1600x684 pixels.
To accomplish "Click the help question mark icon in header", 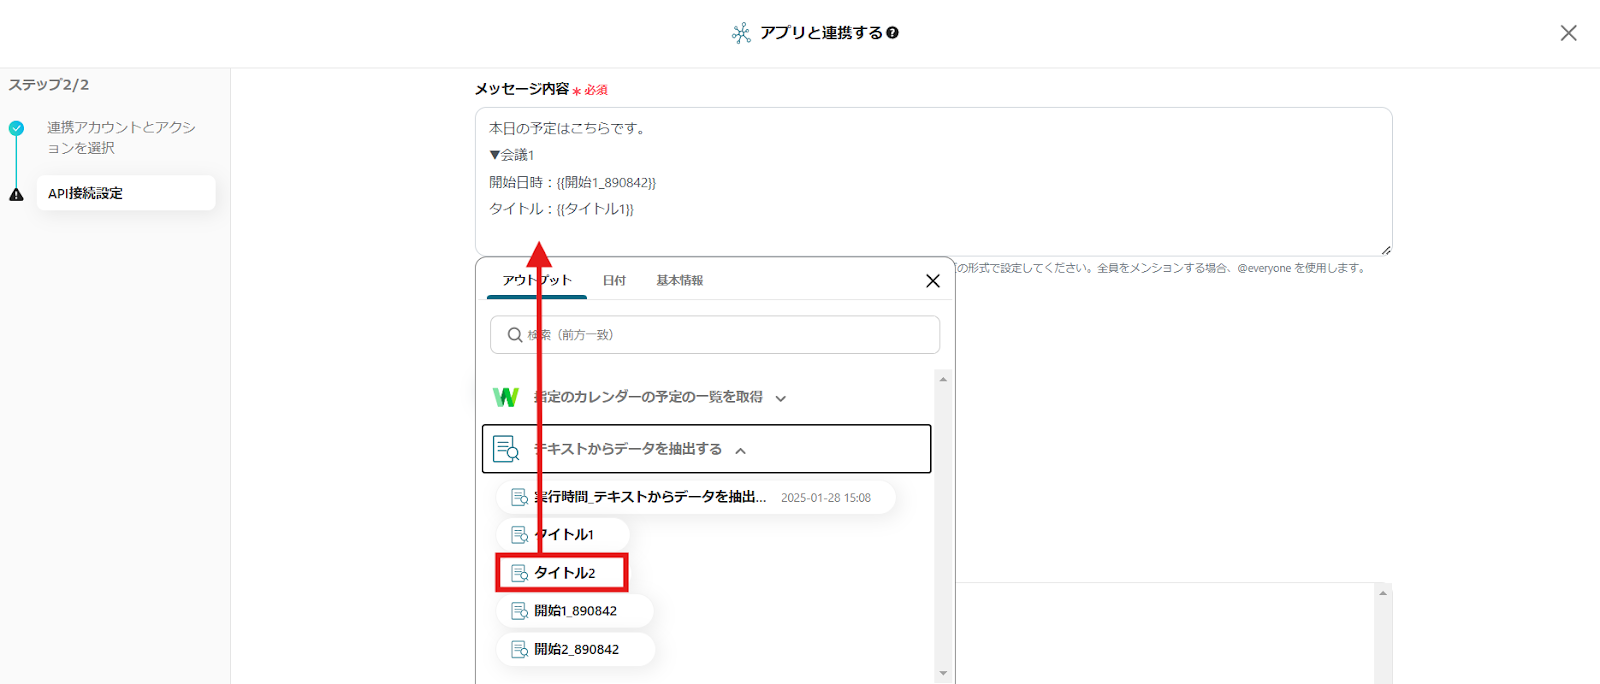I will coord(893,33).
